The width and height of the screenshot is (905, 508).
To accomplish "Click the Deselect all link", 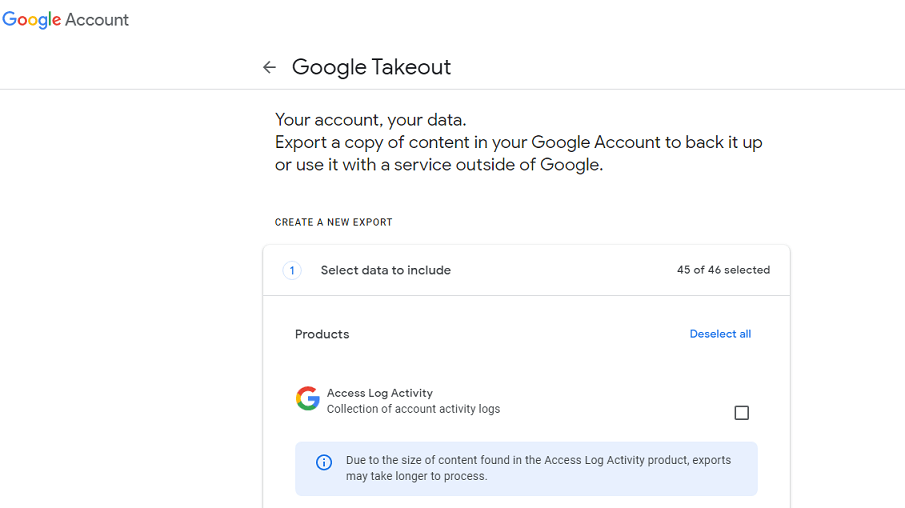I will tap(720, 334).
